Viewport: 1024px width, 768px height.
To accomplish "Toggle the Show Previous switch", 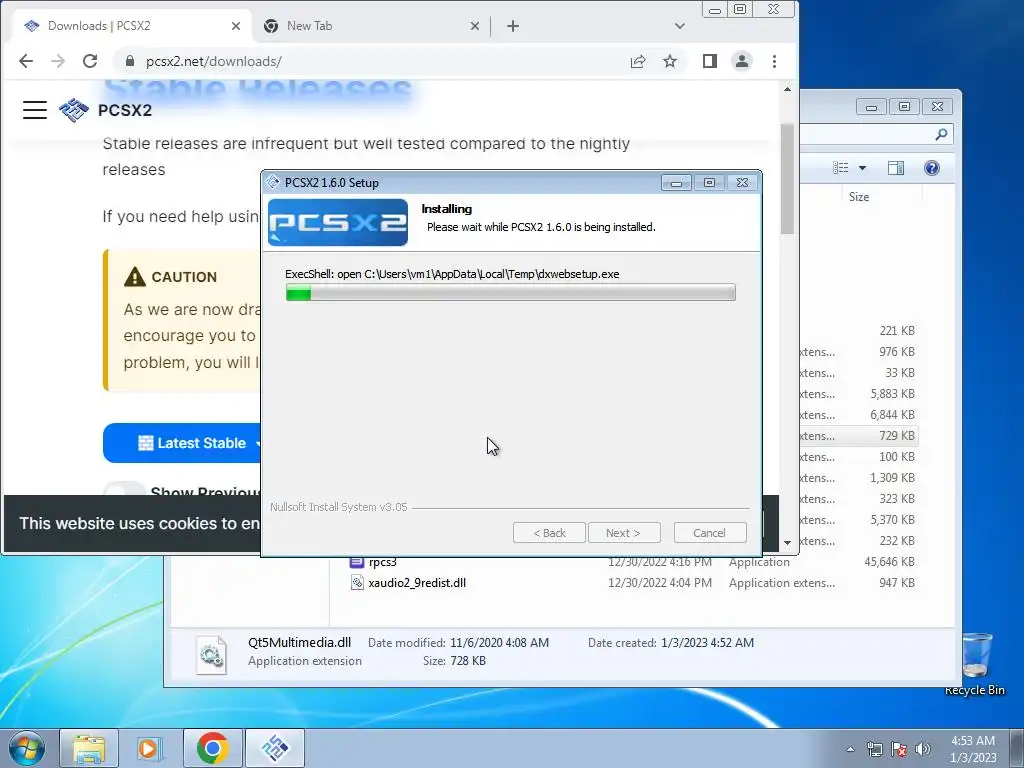I will (x=125, y=490).
